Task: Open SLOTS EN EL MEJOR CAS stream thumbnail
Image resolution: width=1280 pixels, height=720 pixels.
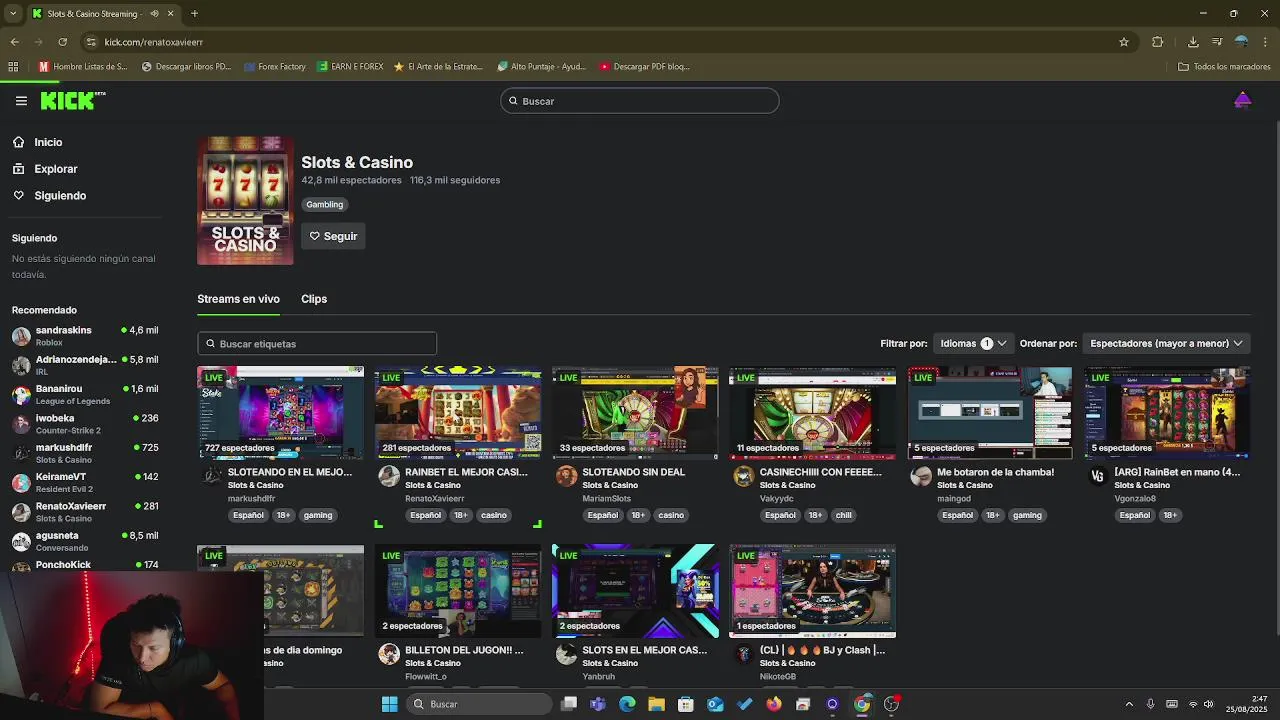Action: (635, 591)
